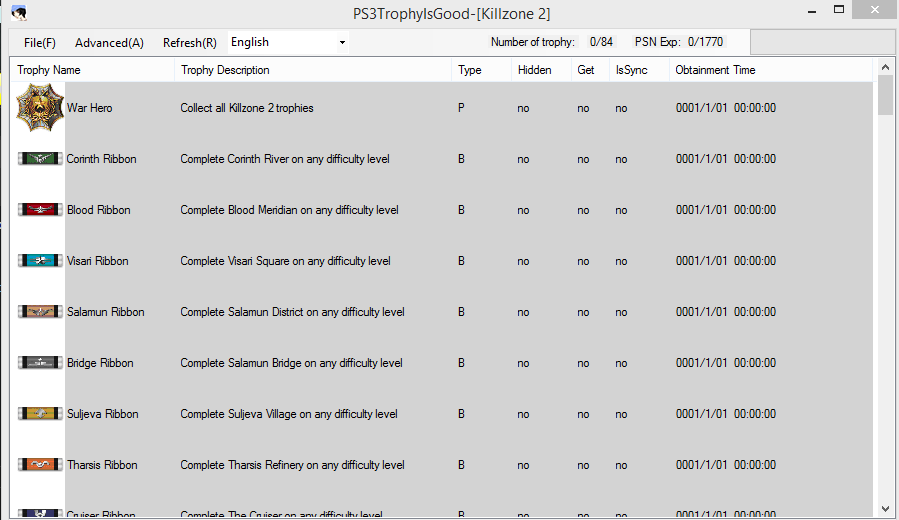The width and height of the screenshot is (899, 520).
Task: Click 'Complete Suljeva Village on any difficulty level'
Action: coord(289,414)
